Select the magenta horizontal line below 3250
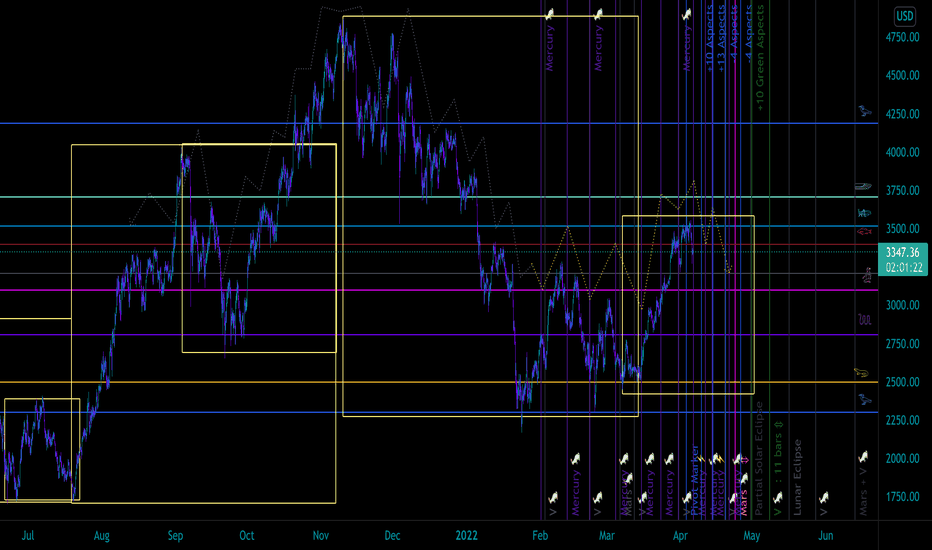932x550 pixels. (x=439, y=290)
